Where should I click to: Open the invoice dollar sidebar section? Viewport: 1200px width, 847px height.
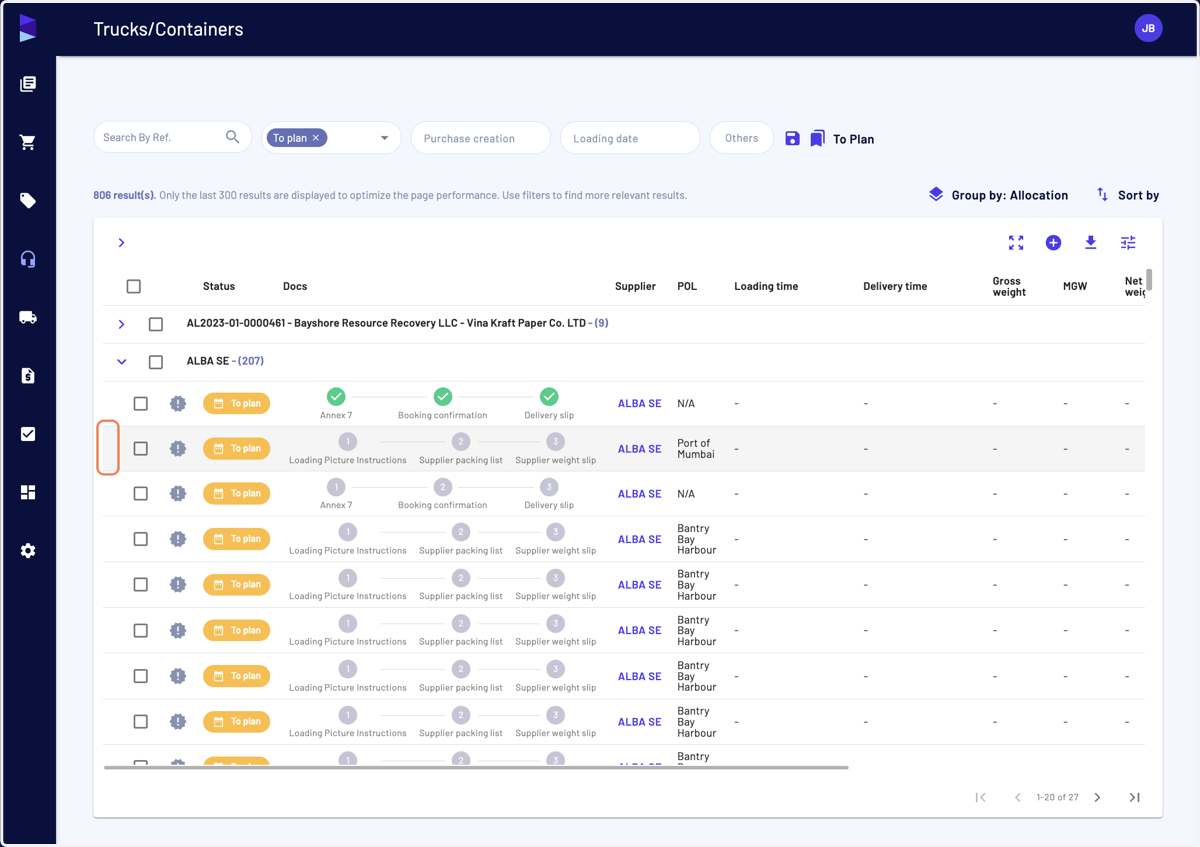(x=28, y=376)
